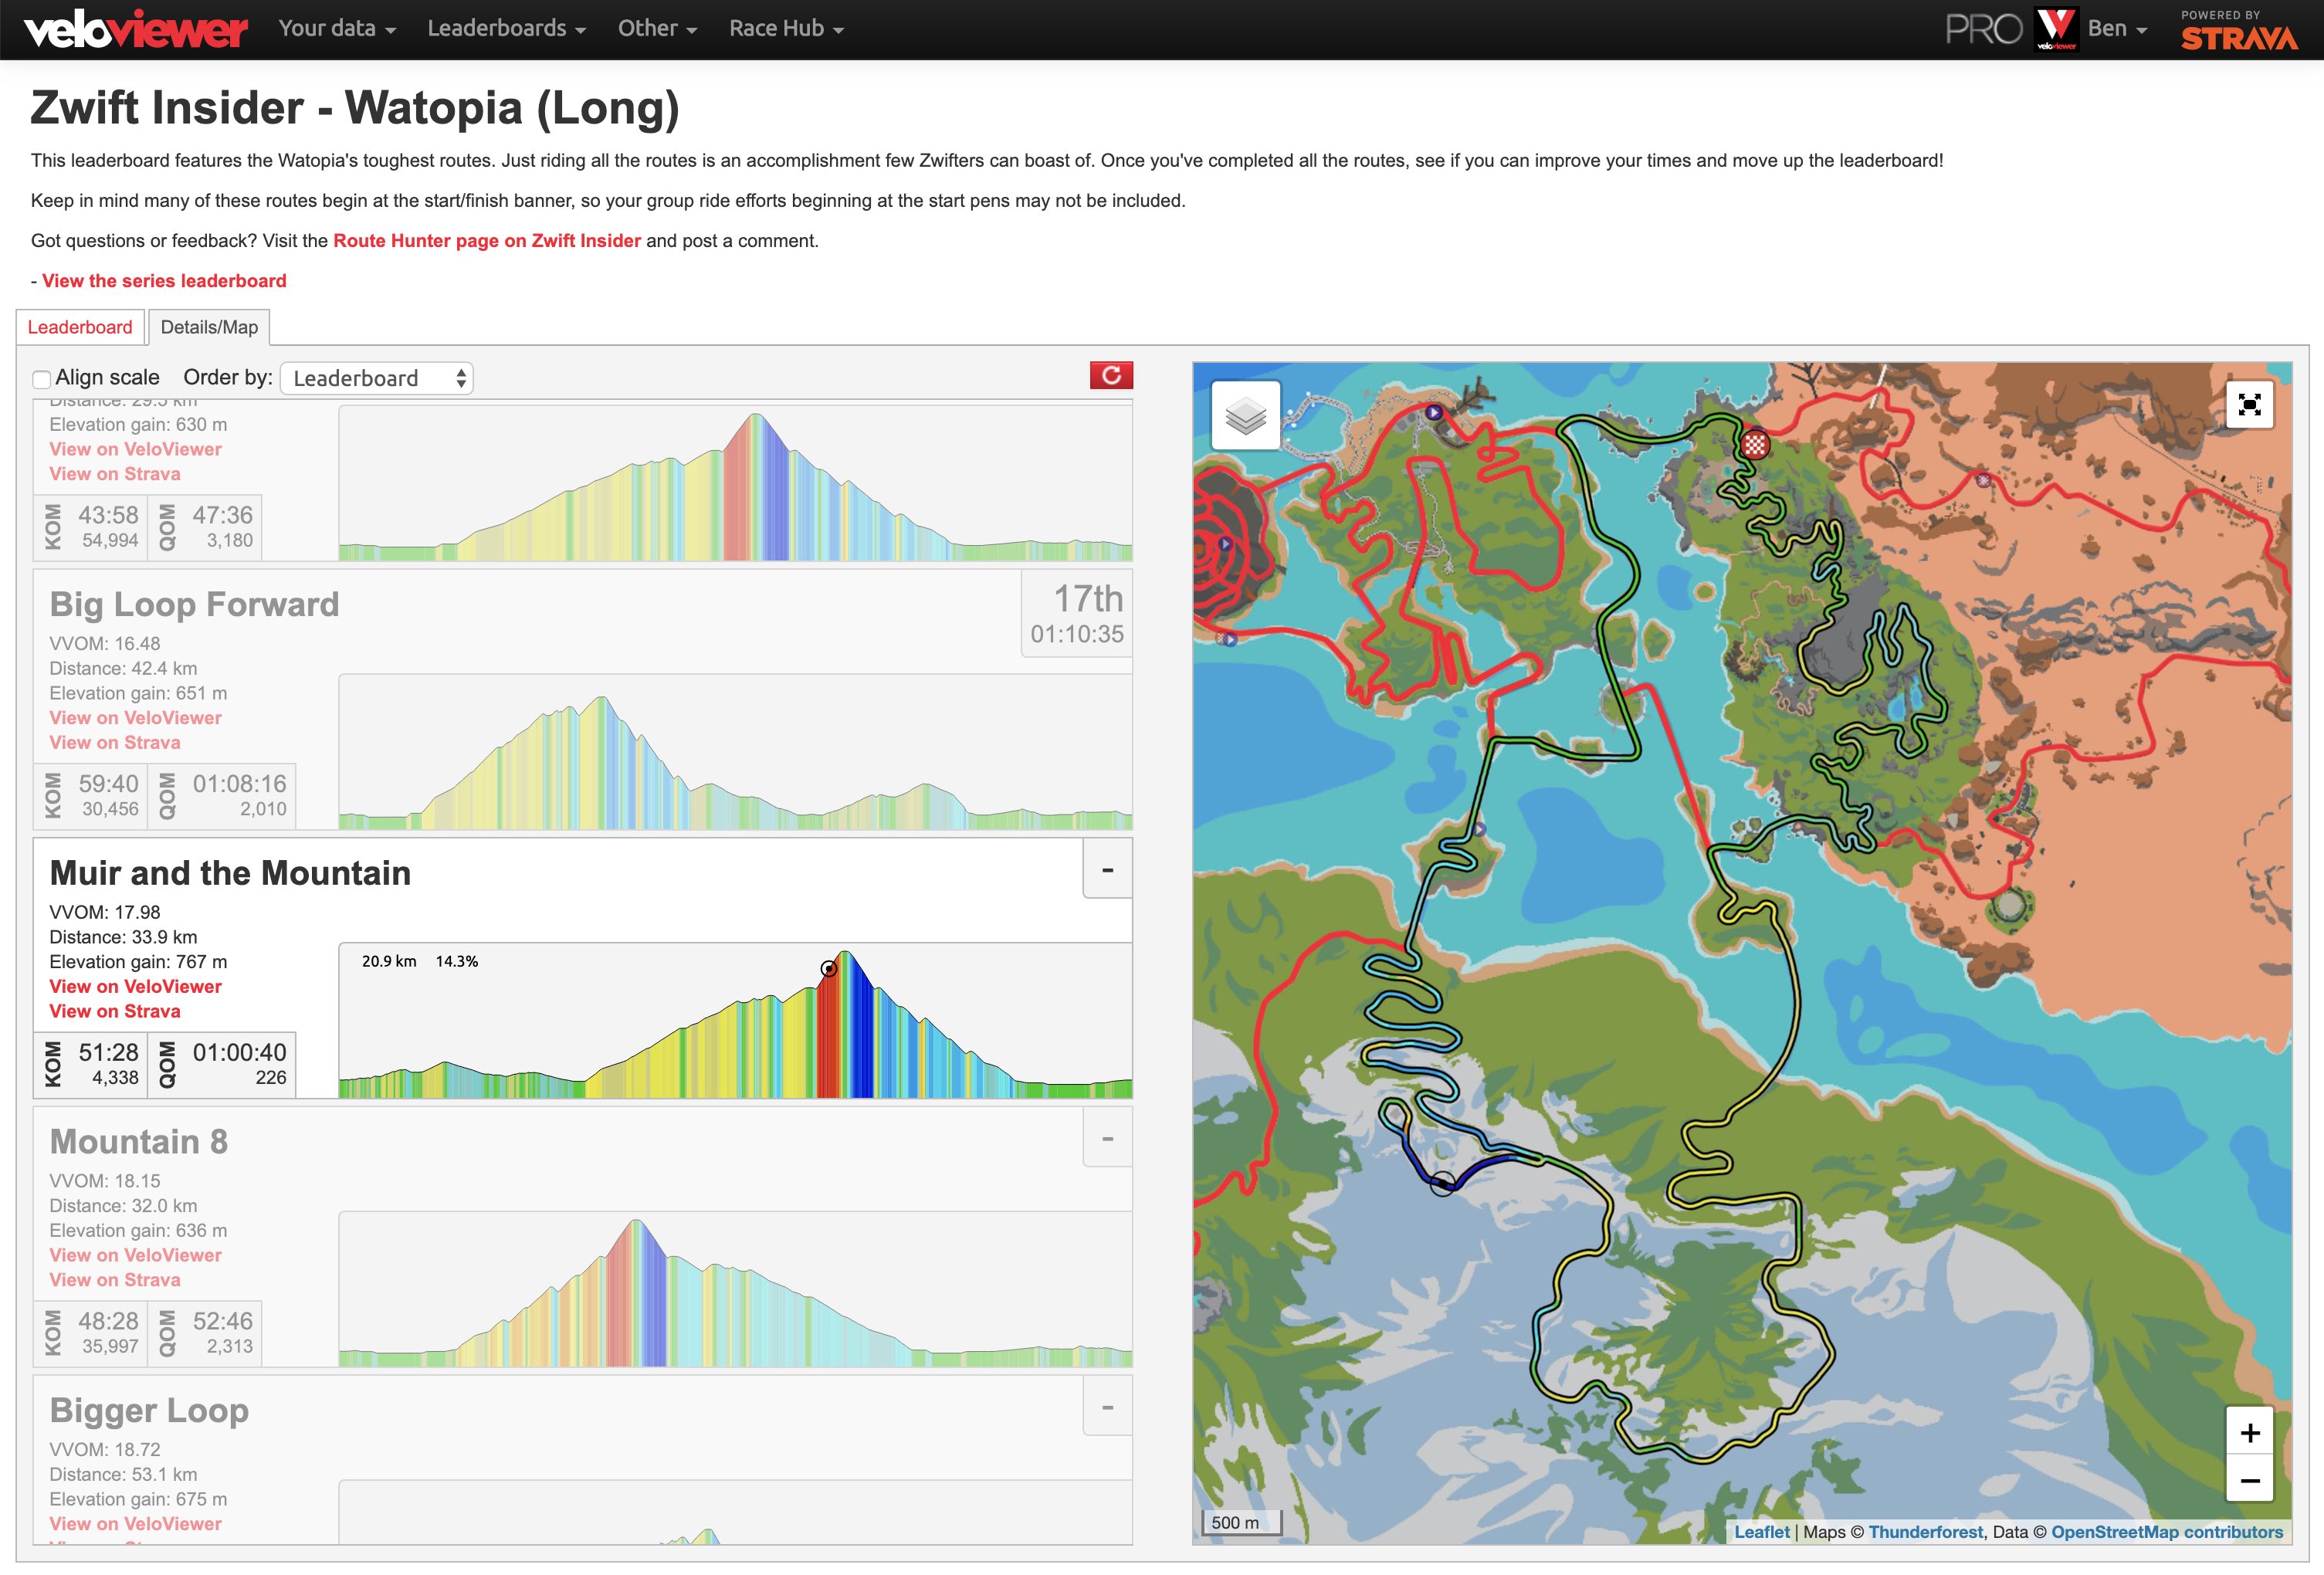Open View on VeloViewer for Muir and the Mountain
This screenshot has width=2324, height=1575.
tap(136, 987)
